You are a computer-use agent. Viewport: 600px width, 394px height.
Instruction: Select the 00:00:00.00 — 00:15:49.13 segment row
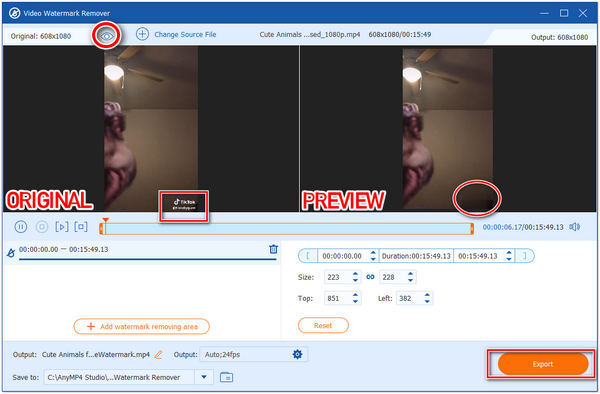click(x=142, y=252)
